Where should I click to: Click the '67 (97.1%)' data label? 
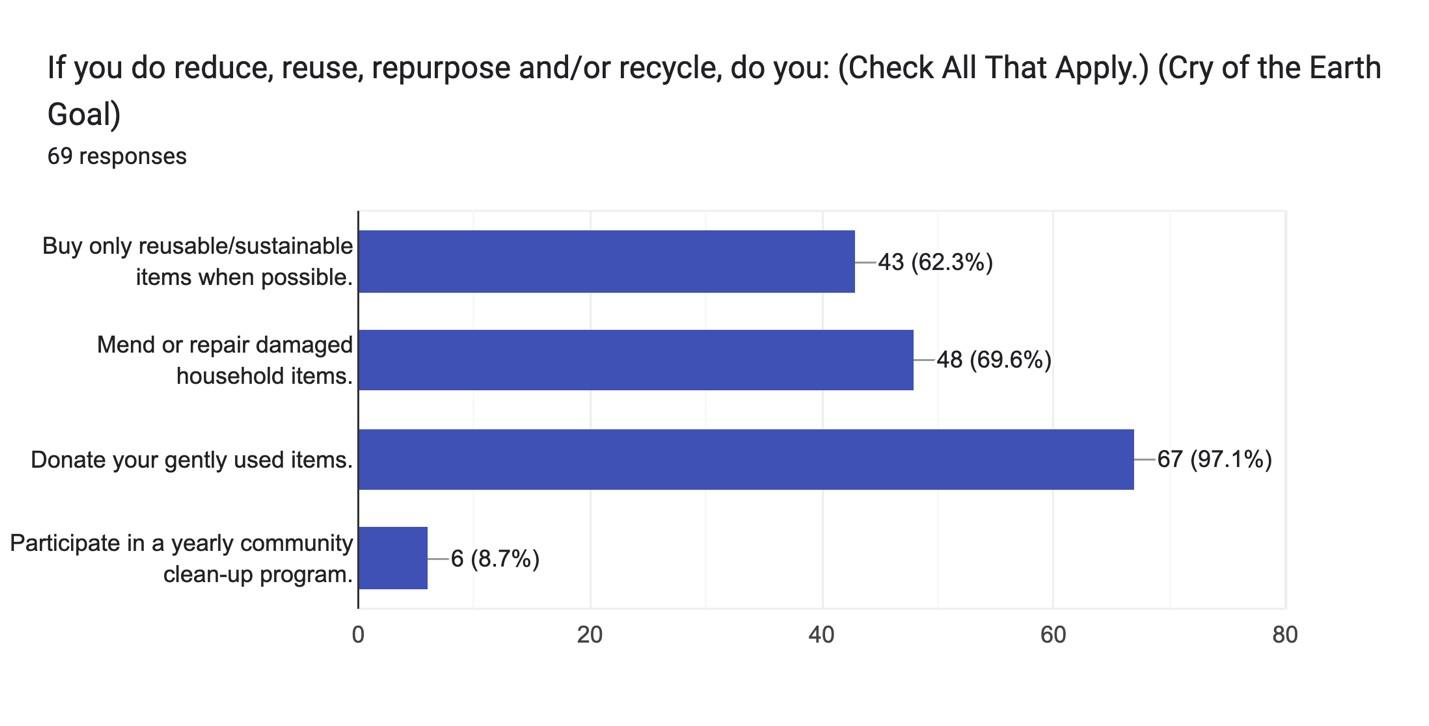[1214, 459]
